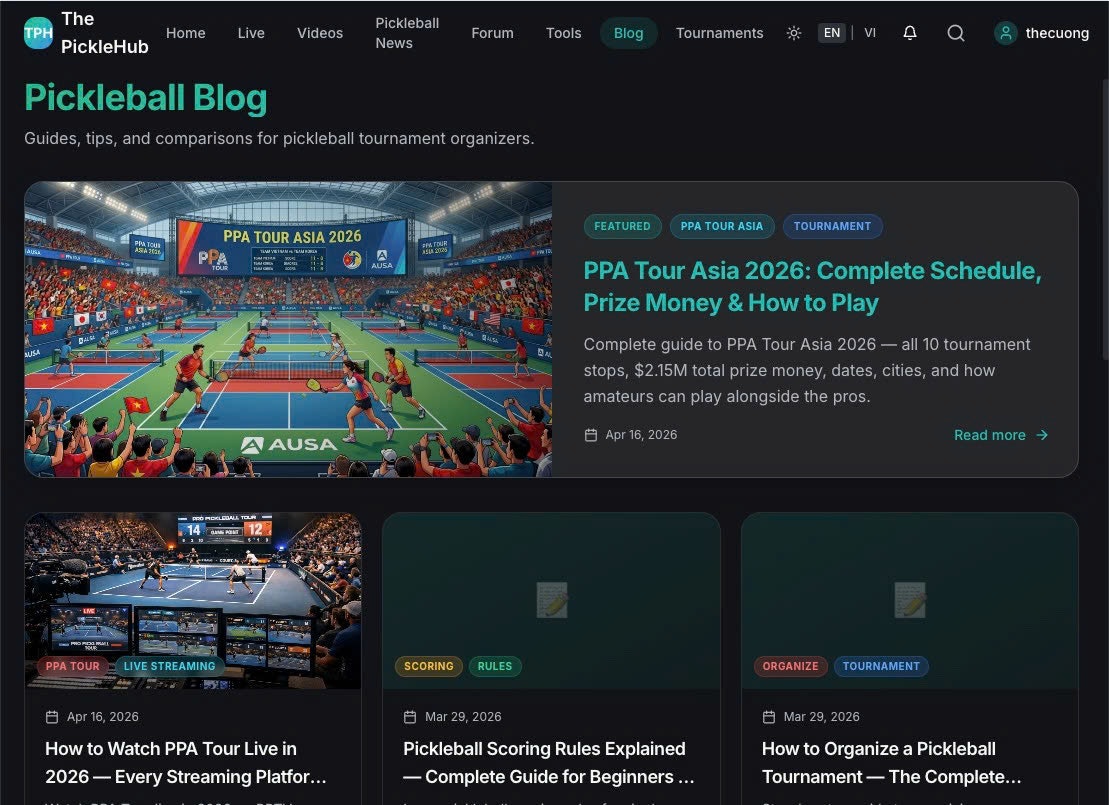Click the Read more arrow icon
Screen dimensions: 1109x805
[1042, 435]
